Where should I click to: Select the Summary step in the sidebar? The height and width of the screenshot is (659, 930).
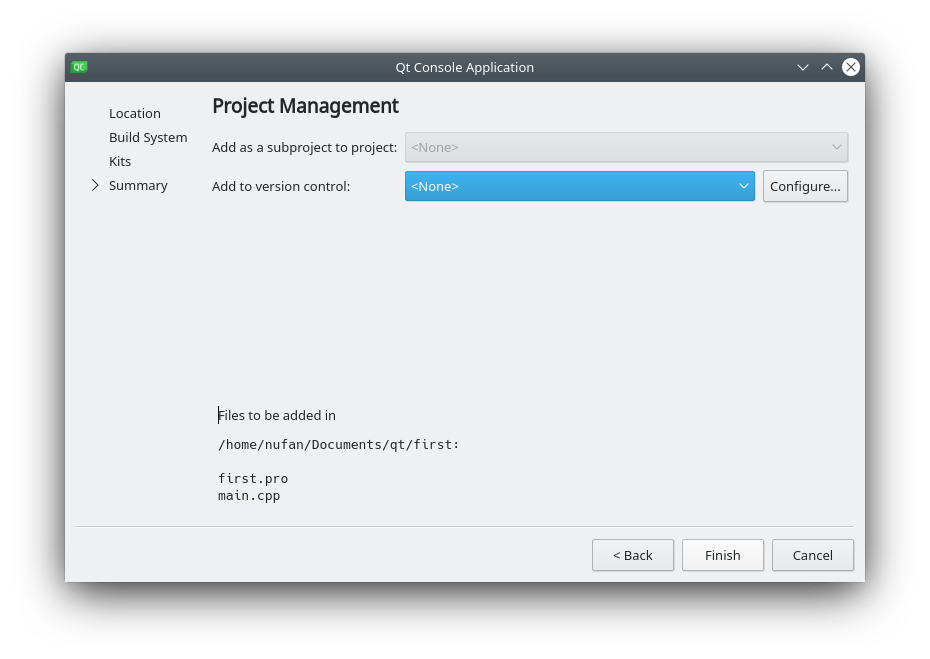138,185
